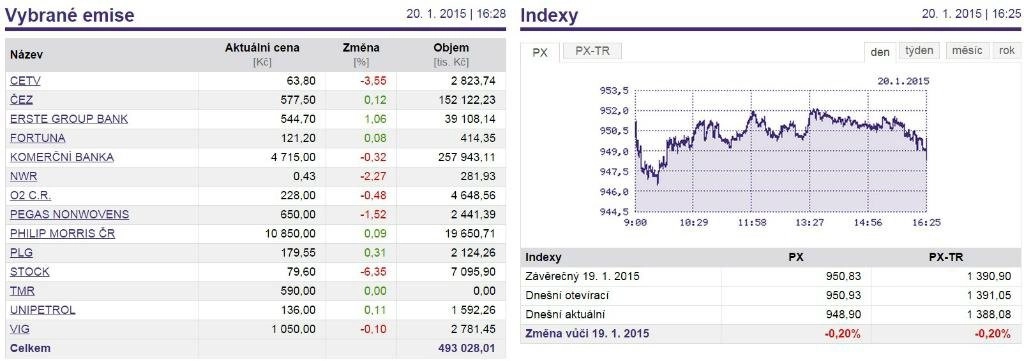Screen dimensions: 1024x361
Task: Open the TMR stock link
Action: (22, 291)
